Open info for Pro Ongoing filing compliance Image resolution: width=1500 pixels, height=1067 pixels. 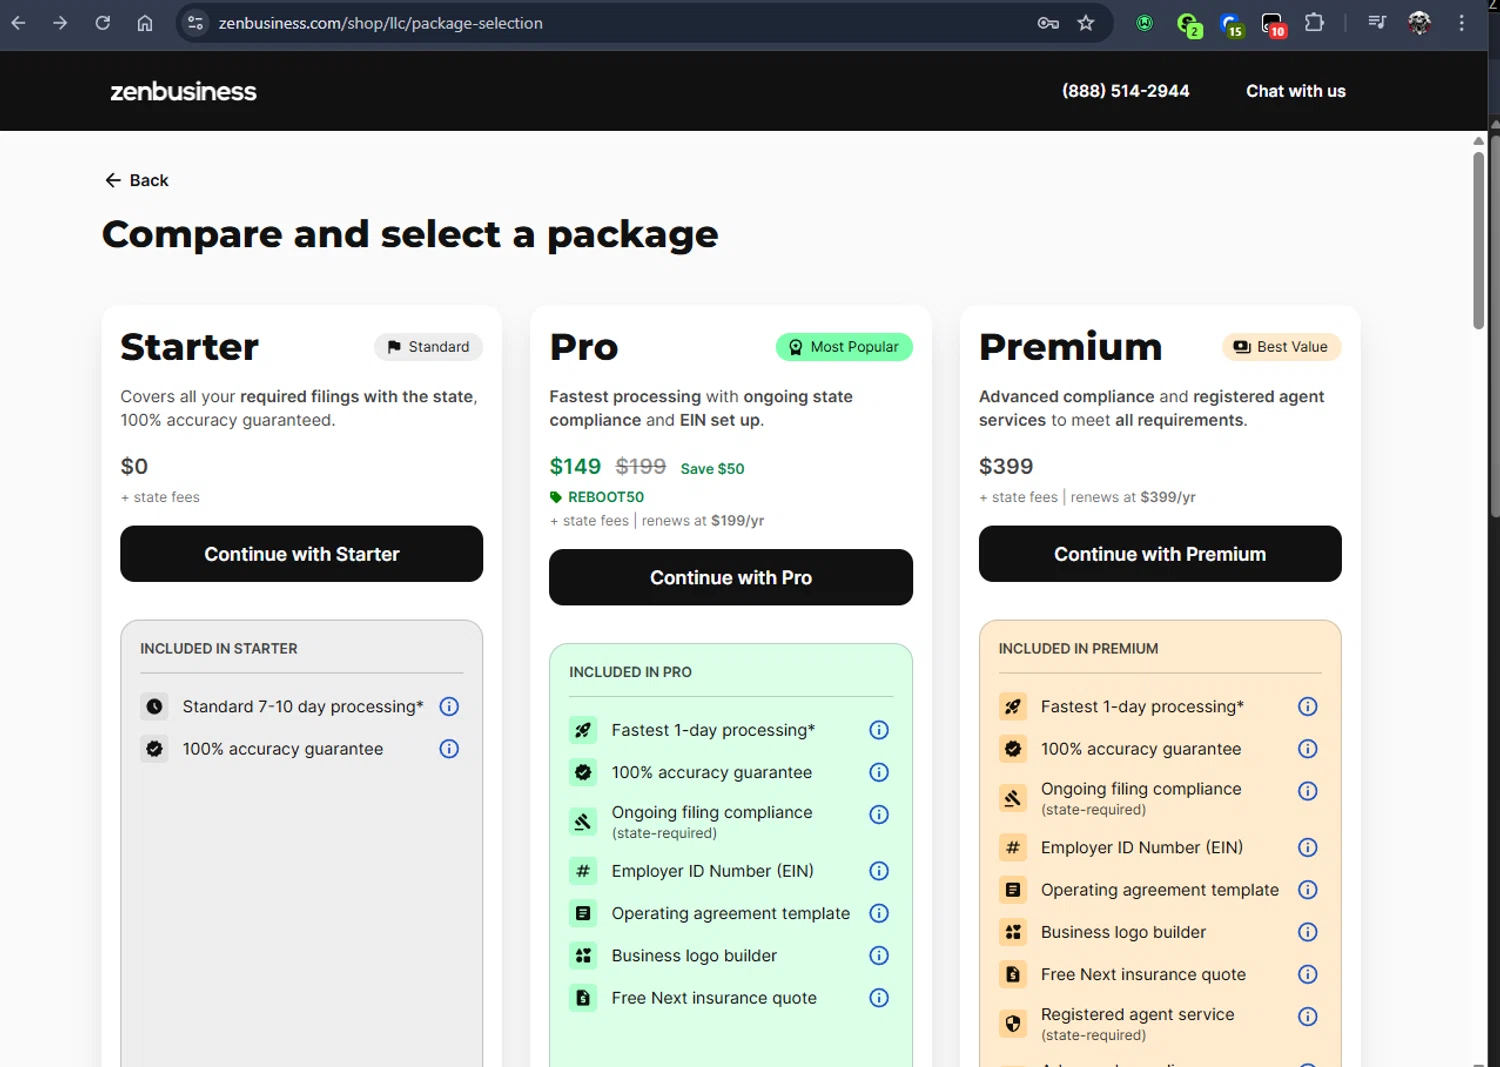click(879, 814)
